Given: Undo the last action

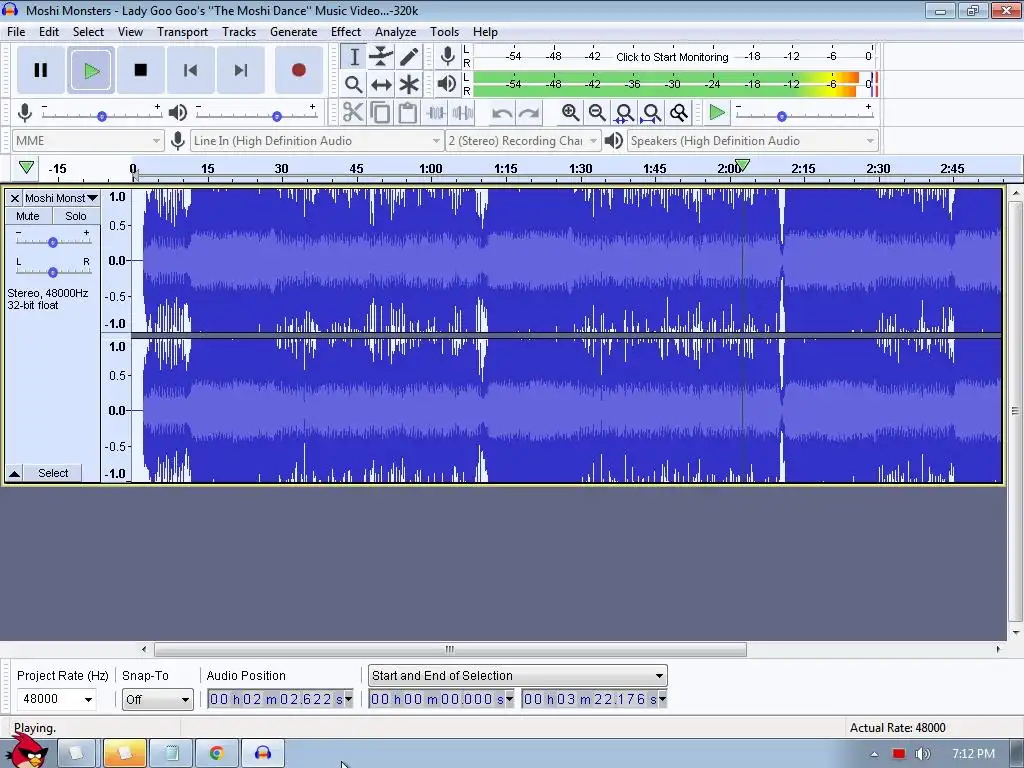Looking at the screenshot, I should point(502,113).
